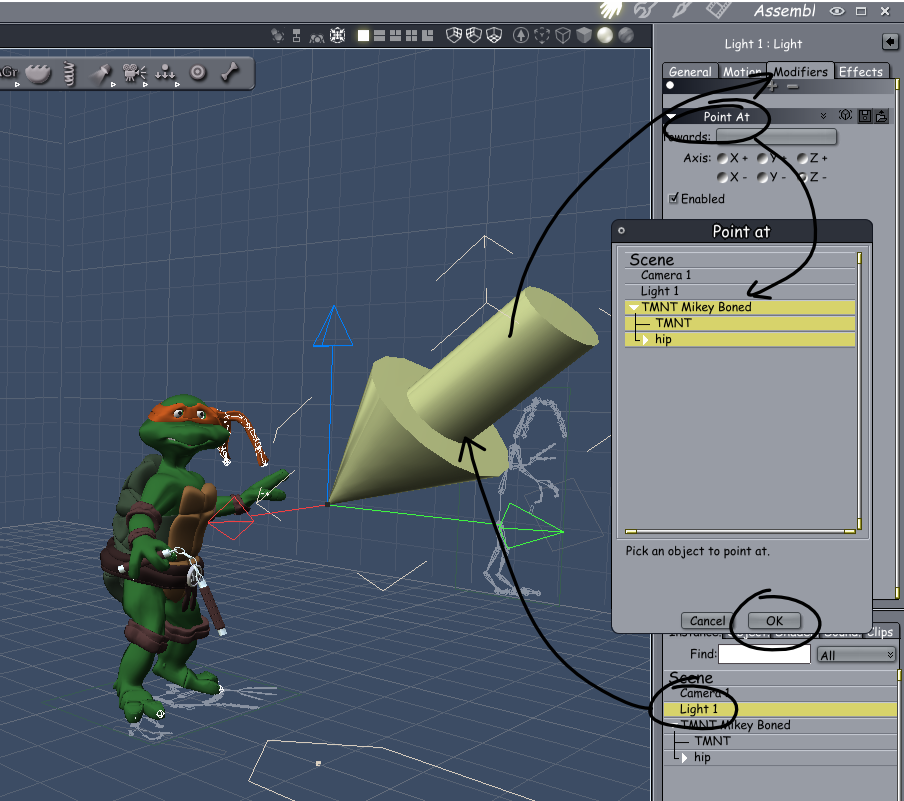Expand hip node in bottom scene tree
Image resolution: width=904 pixels, height=801 pixels.
click(x=684, y=758)
